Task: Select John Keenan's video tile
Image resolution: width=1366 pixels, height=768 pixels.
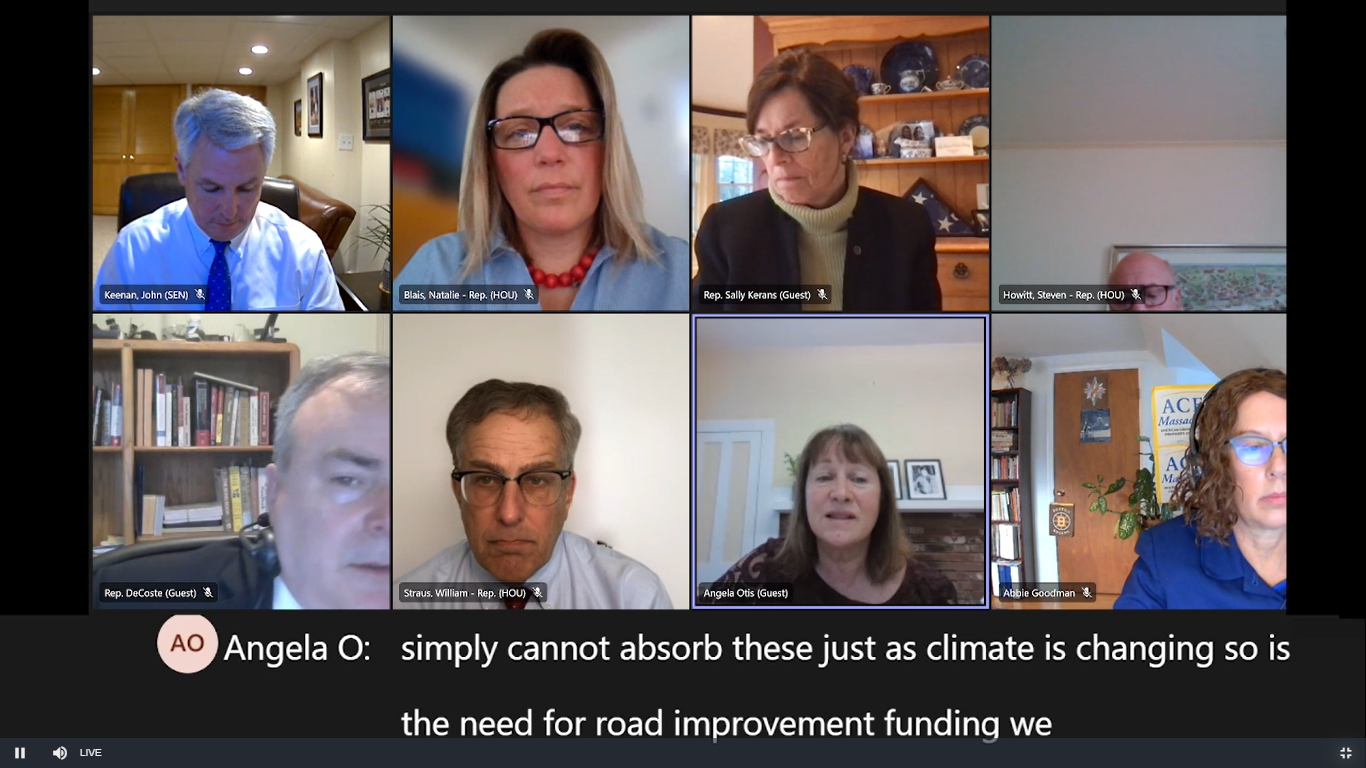Action: (241, 163)
